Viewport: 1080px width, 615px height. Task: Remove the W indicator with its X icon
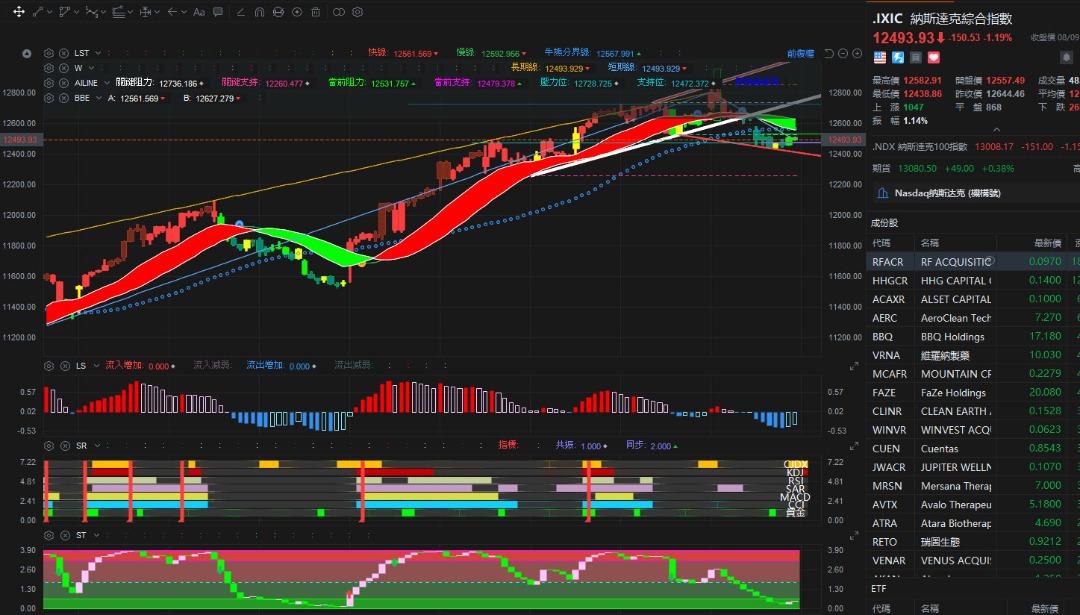(x=63, y=68)
